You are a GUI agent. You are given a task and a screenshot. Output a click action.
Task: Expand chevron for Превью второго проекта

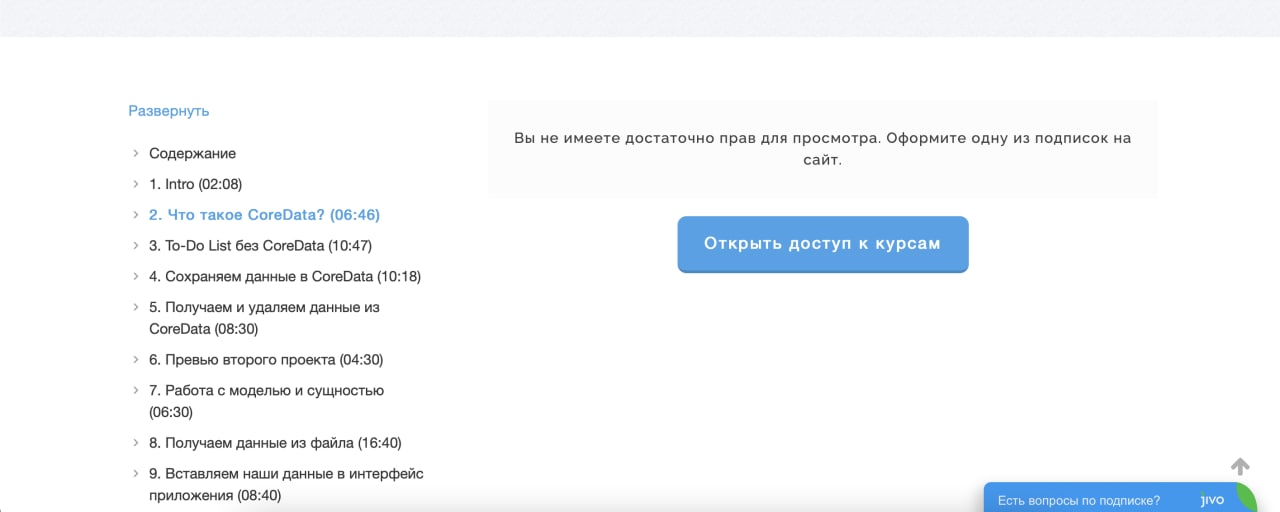tap(135, 360)
